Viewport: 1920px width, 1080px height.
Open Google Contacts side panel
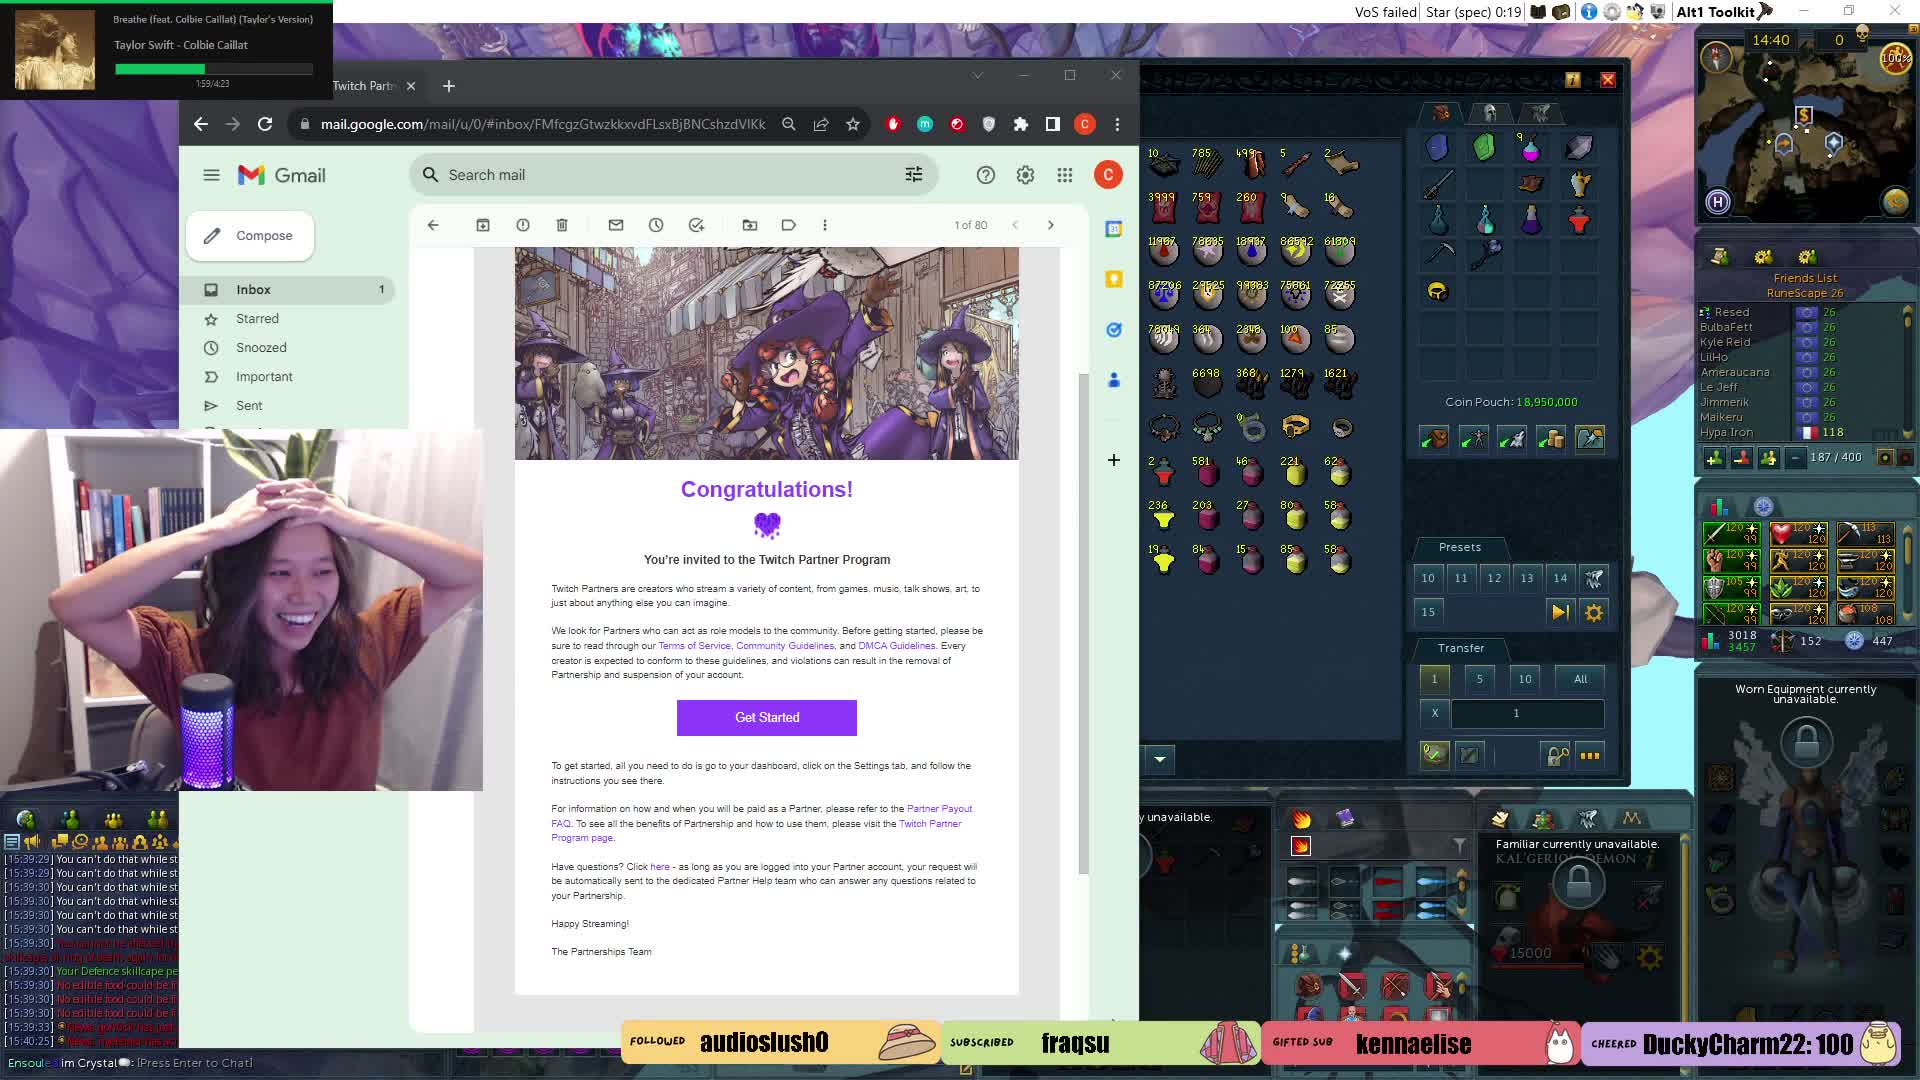coord(1114,380)
